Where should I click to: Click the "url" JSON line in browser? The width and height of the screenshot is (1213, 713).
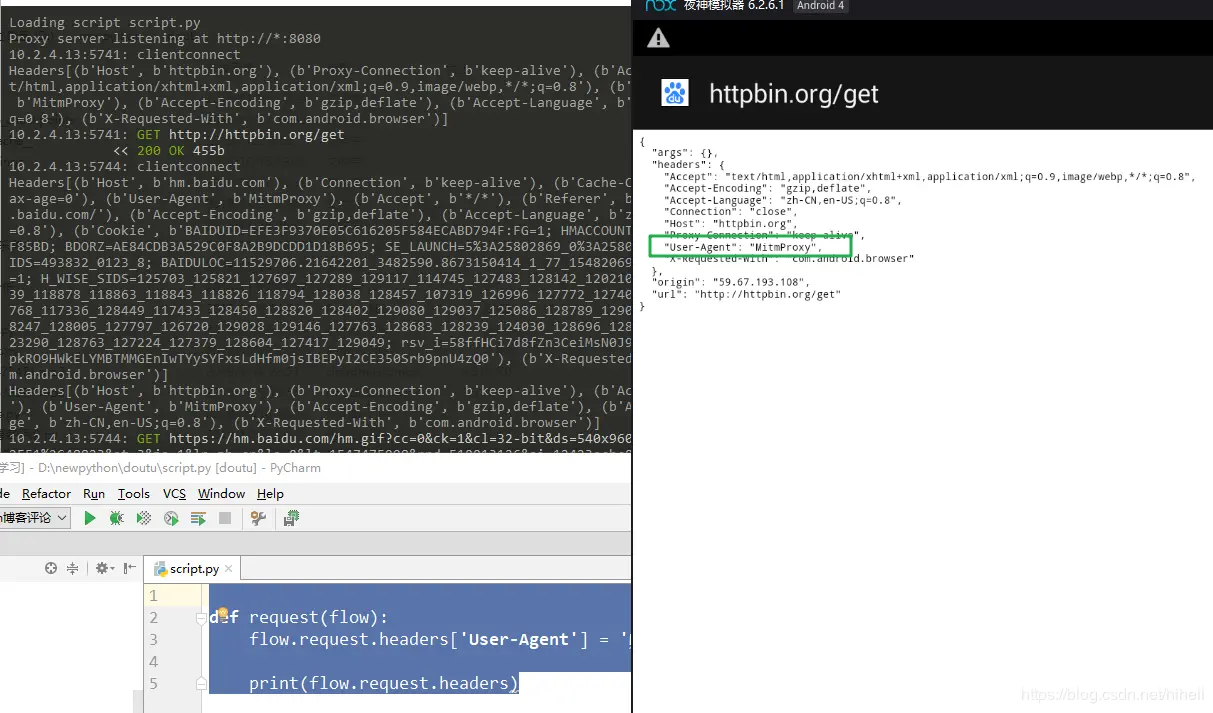(x=746, y=295)
